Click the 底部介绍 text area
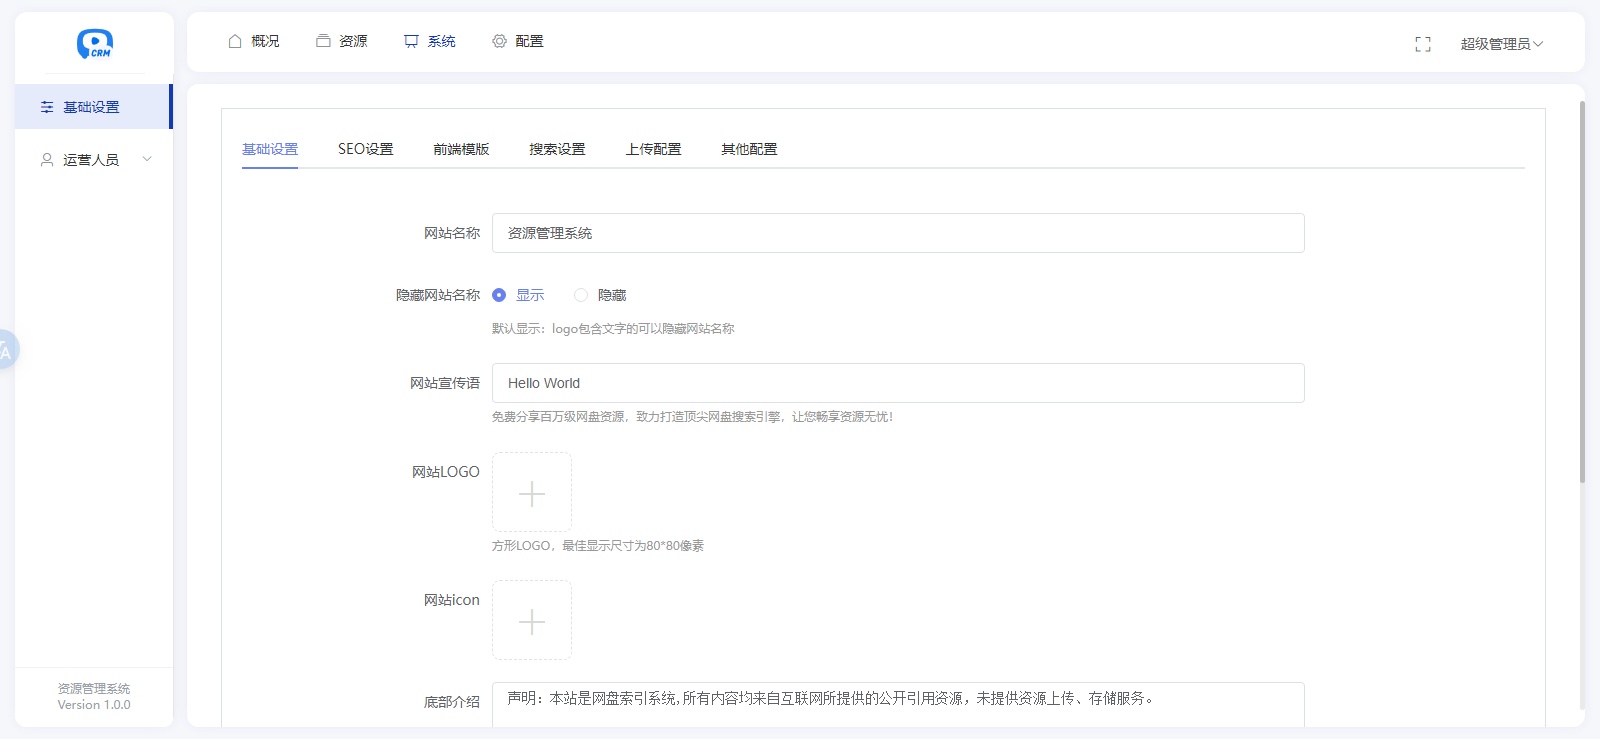1600x739 pixels. coord(898,704)
